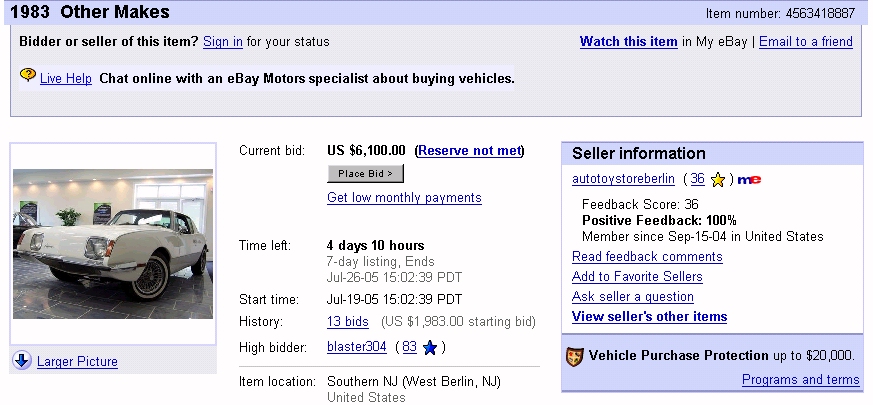Click the Larger Picture down-arrow icon
Image resolution: width=873 pixels, height=405 pixels.
(22, 361)
